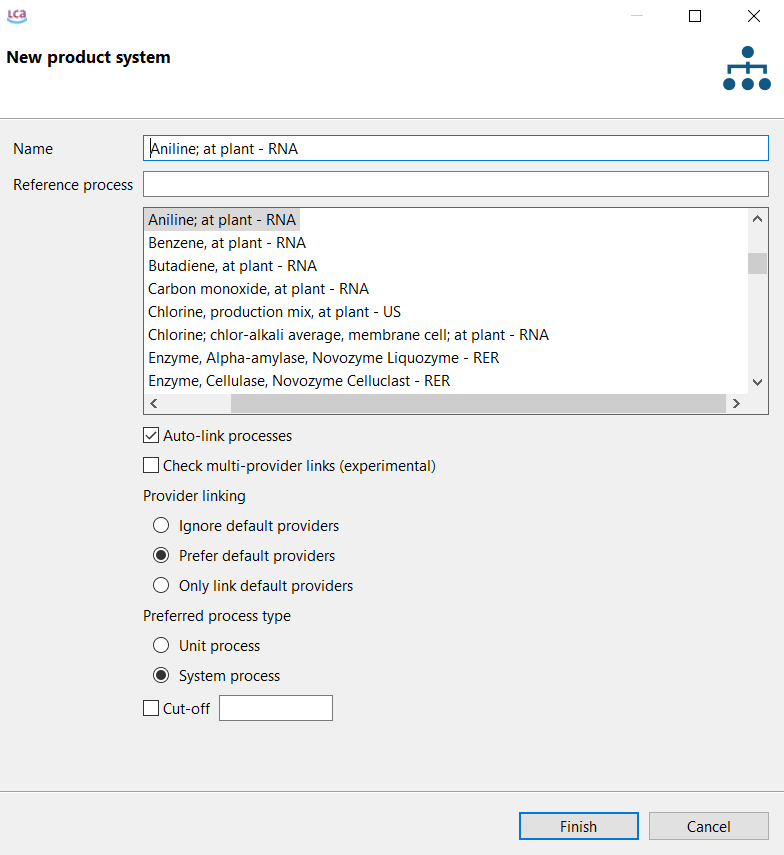The width and height of the screenshot is (784, 855).
Task: Select Benzene, at plant - RNA process
Action: point(227,243)
